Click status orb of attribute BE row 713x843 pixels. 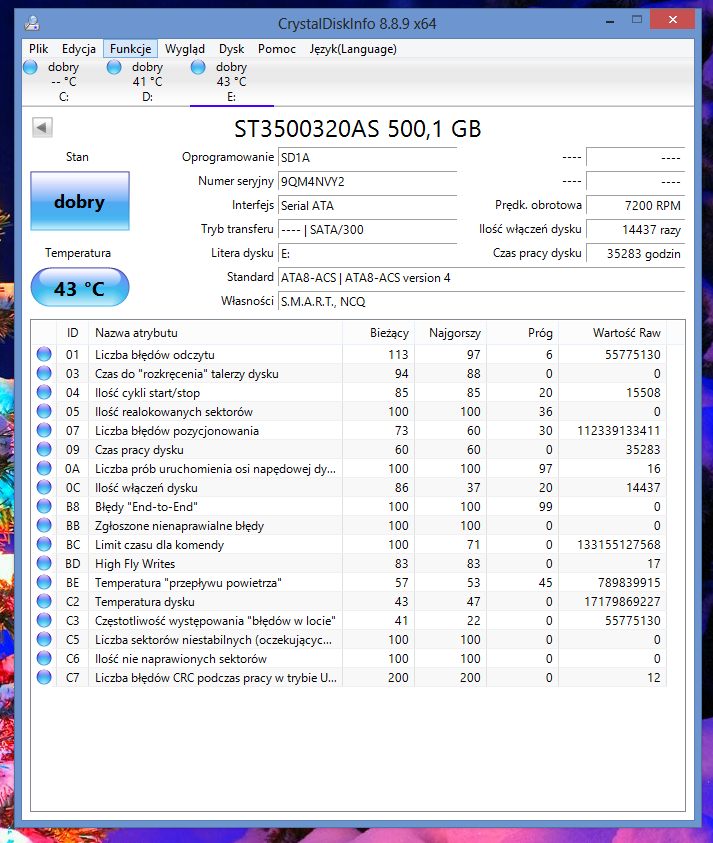44,582
